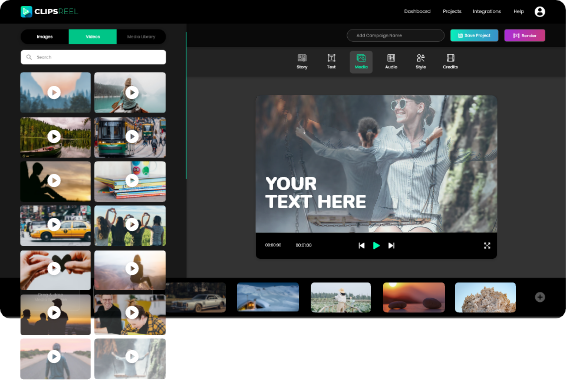The width and height of the screenshot is (566, 380).
Task: Play the kayaker on lake video
Action: [132, 92]
